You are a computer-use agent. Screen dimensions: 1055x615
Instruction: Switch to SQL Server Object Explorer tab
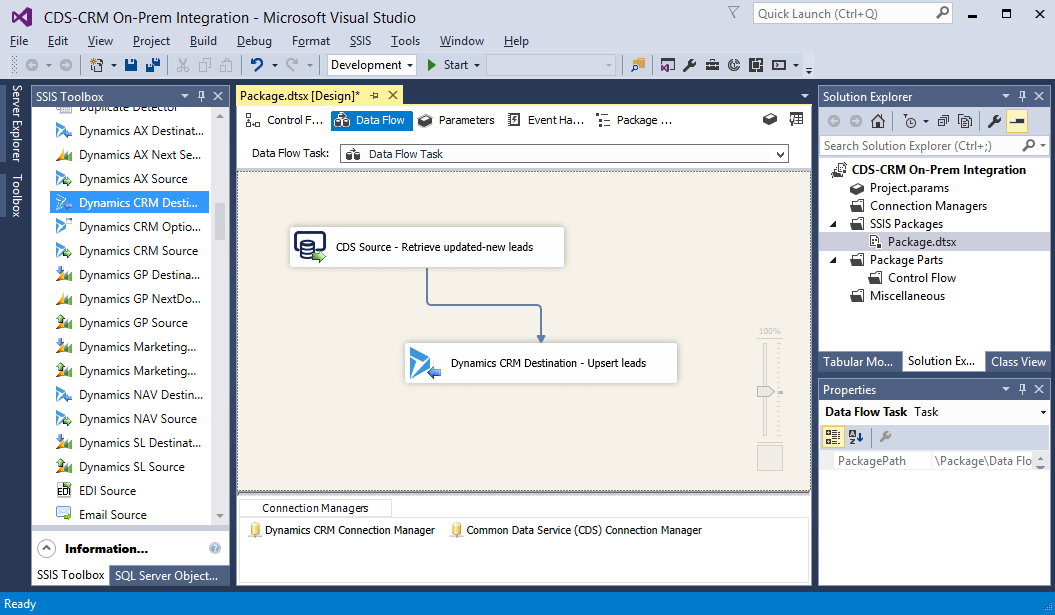click(166, 575)
